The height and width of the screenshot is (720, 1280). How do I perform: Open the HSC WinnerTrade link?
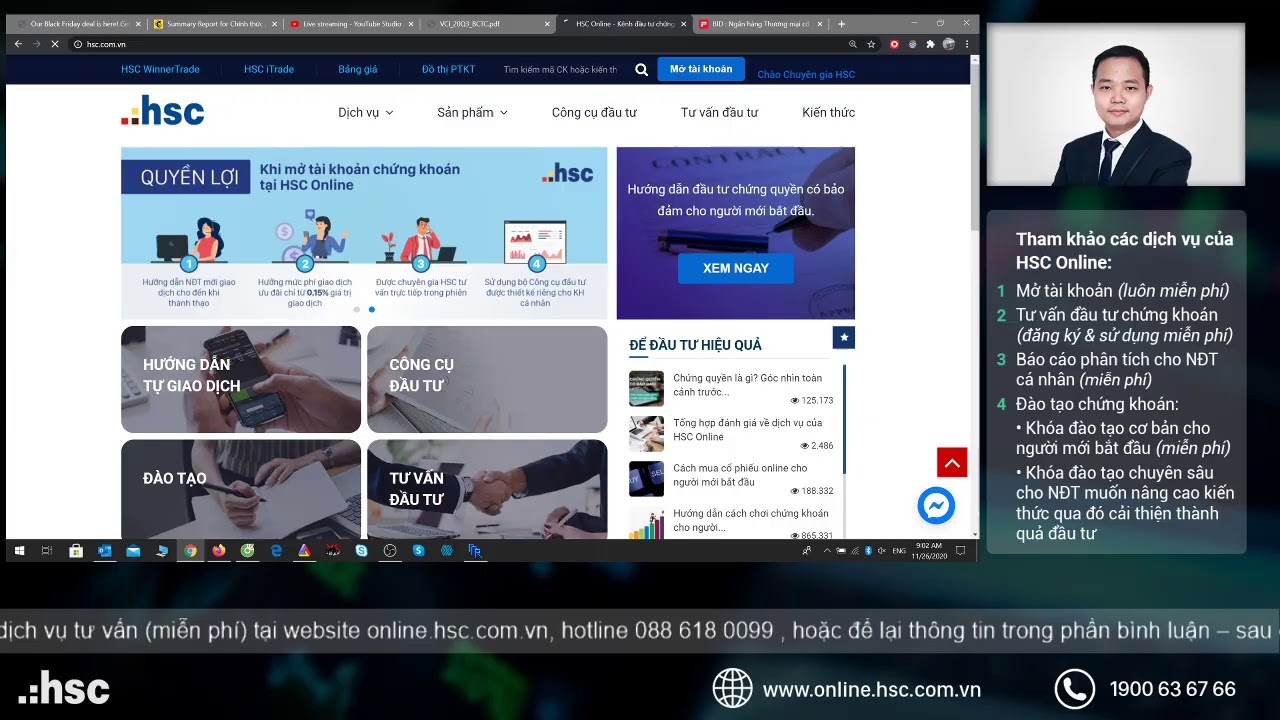tap(160, 70)
